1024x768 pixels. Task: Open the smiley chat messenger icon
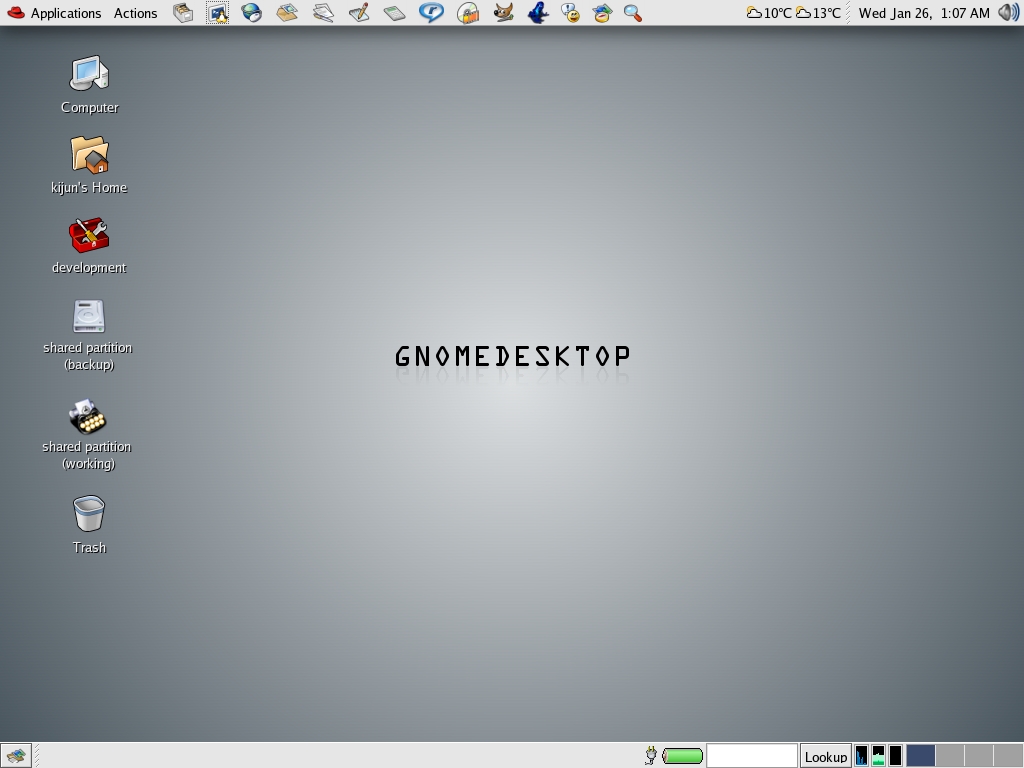[571, 13]
